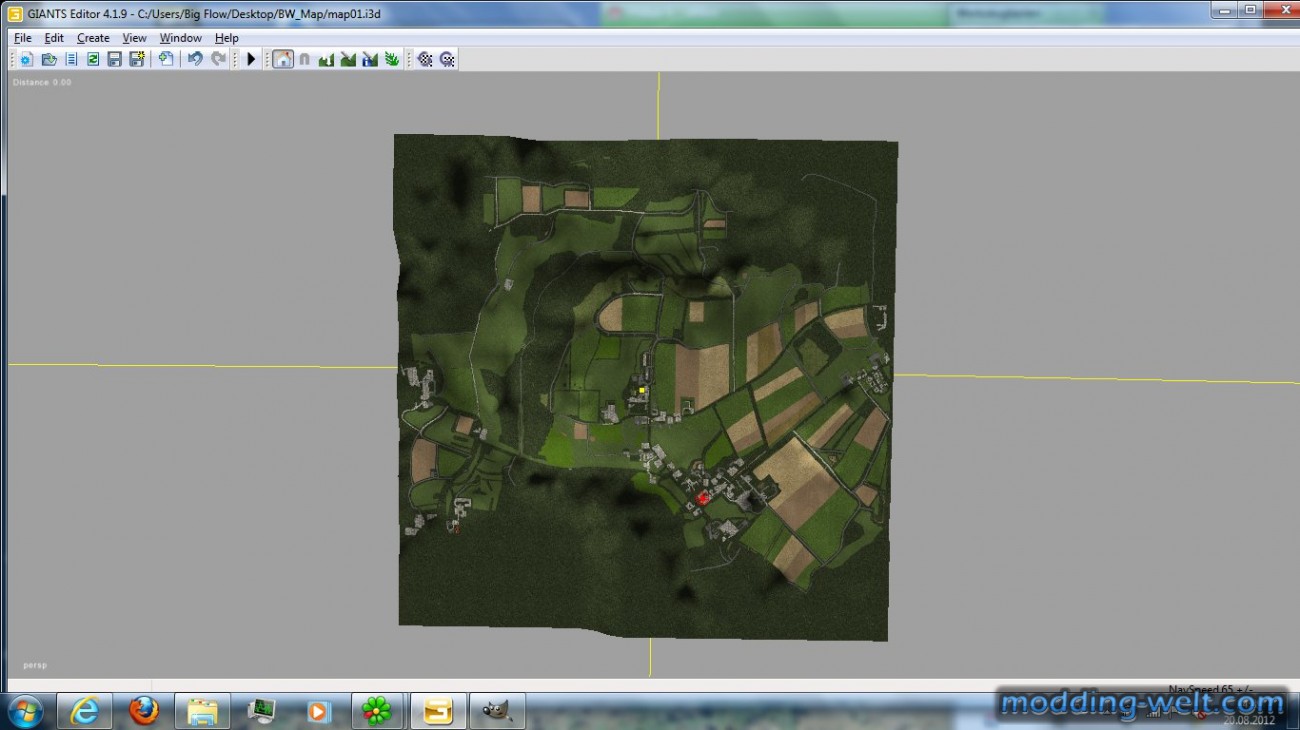This screenshot has height=730, width=1300.
Task: Open the Help menu
Action: tap(227, 38)
